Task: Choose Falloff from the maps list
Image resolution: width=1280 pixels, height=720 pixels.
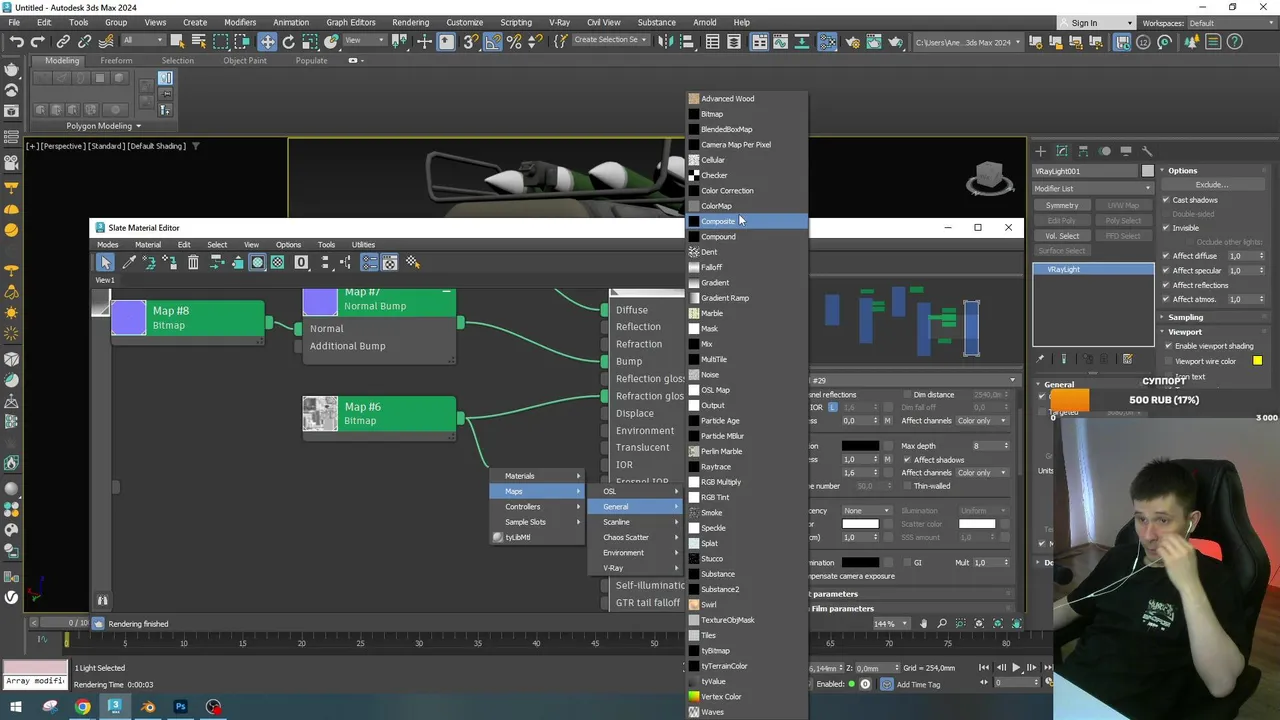Action: coord(746,267)
